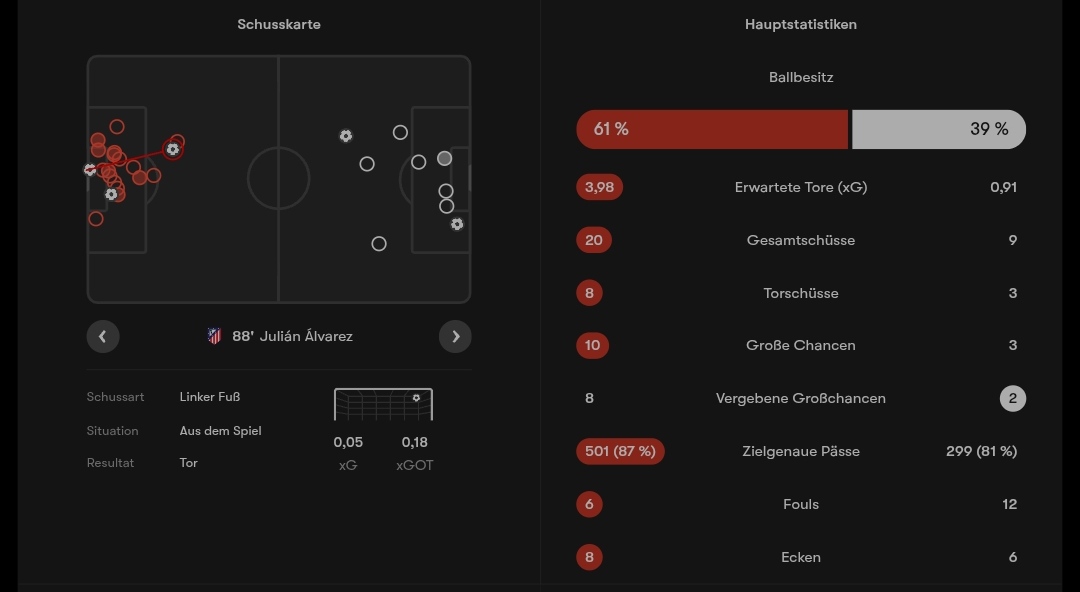The height and width of the screenshot is (592, 1080).
Task: Select the Schusskarte heading
Action: click(x=279, y=24)
